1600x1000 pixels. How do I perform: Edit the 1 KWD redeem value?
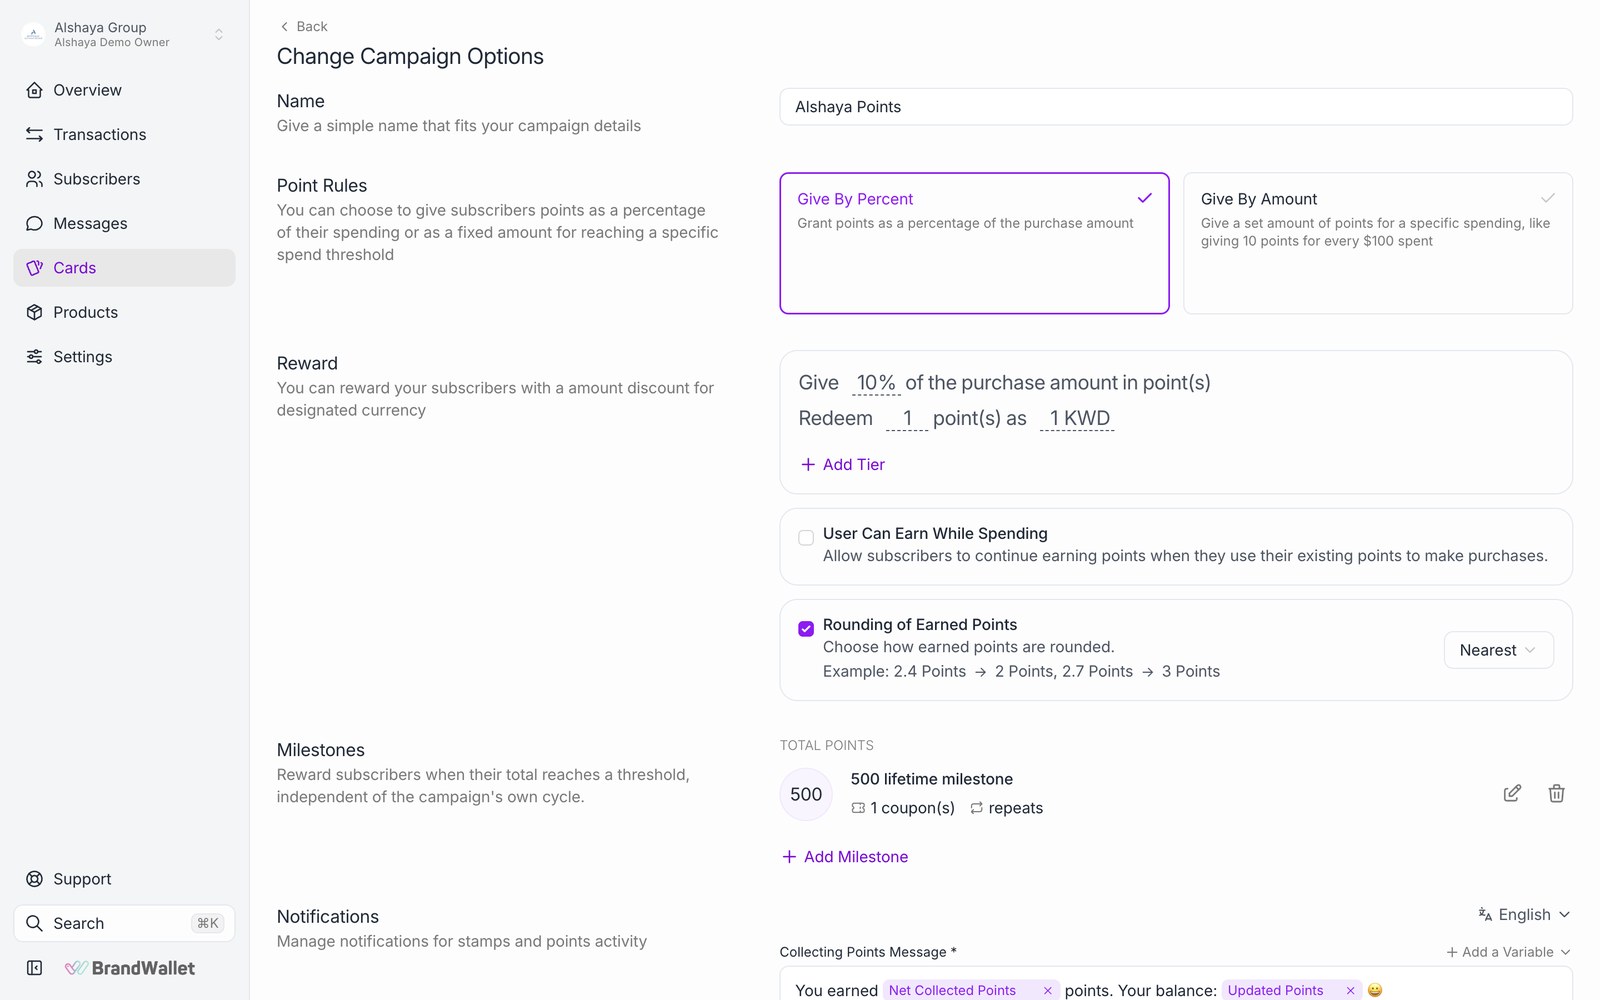[1078, 418]
